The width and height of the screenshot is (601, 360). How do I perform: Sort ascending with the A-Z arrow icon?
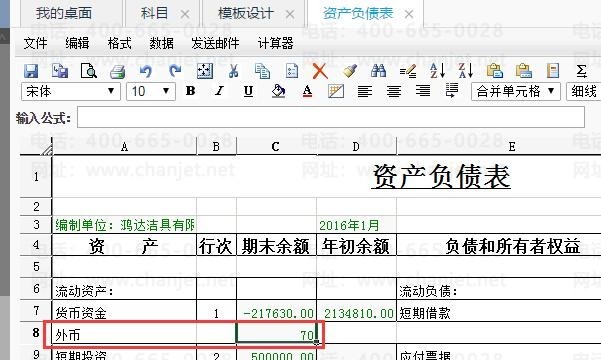(x=437, y=71)
